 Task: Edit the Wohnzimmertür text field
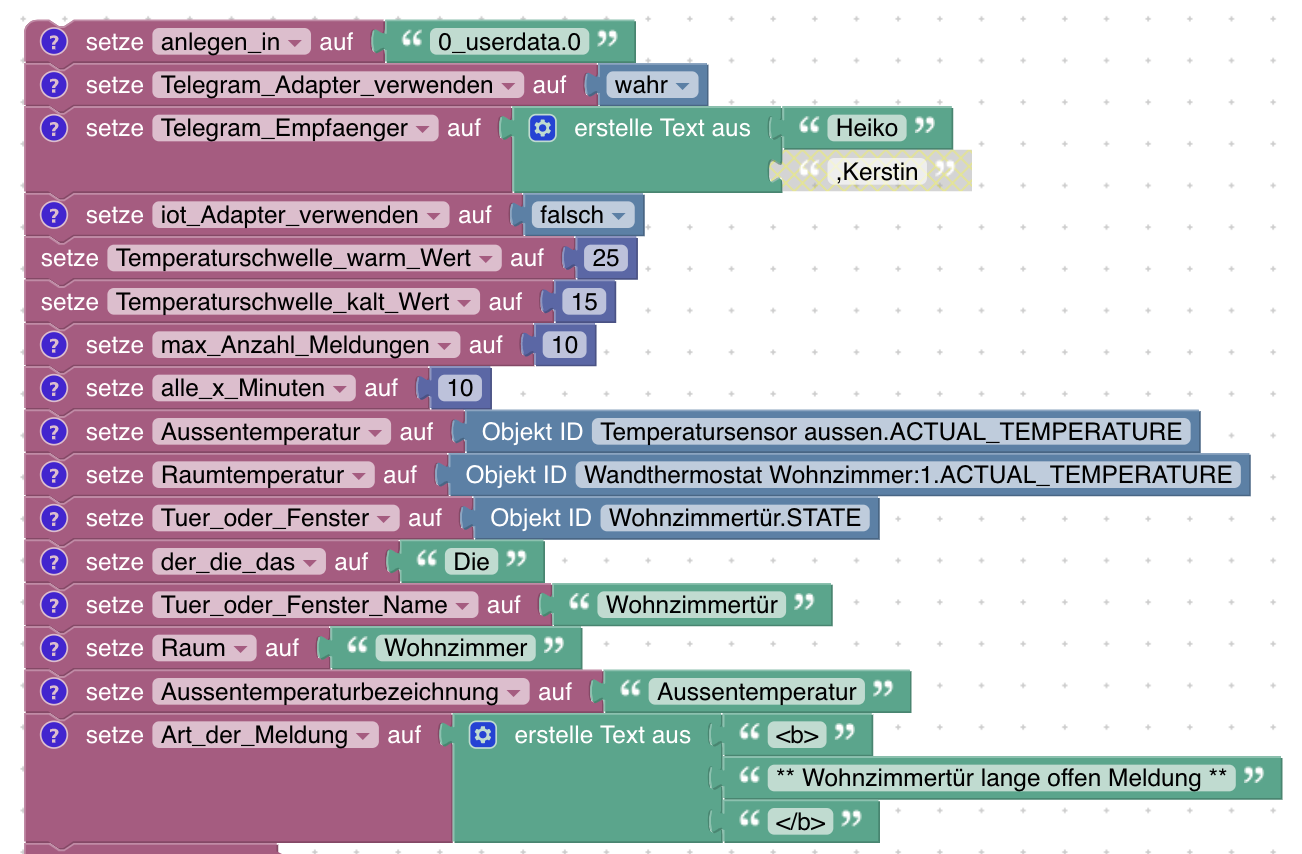[692, 605]
